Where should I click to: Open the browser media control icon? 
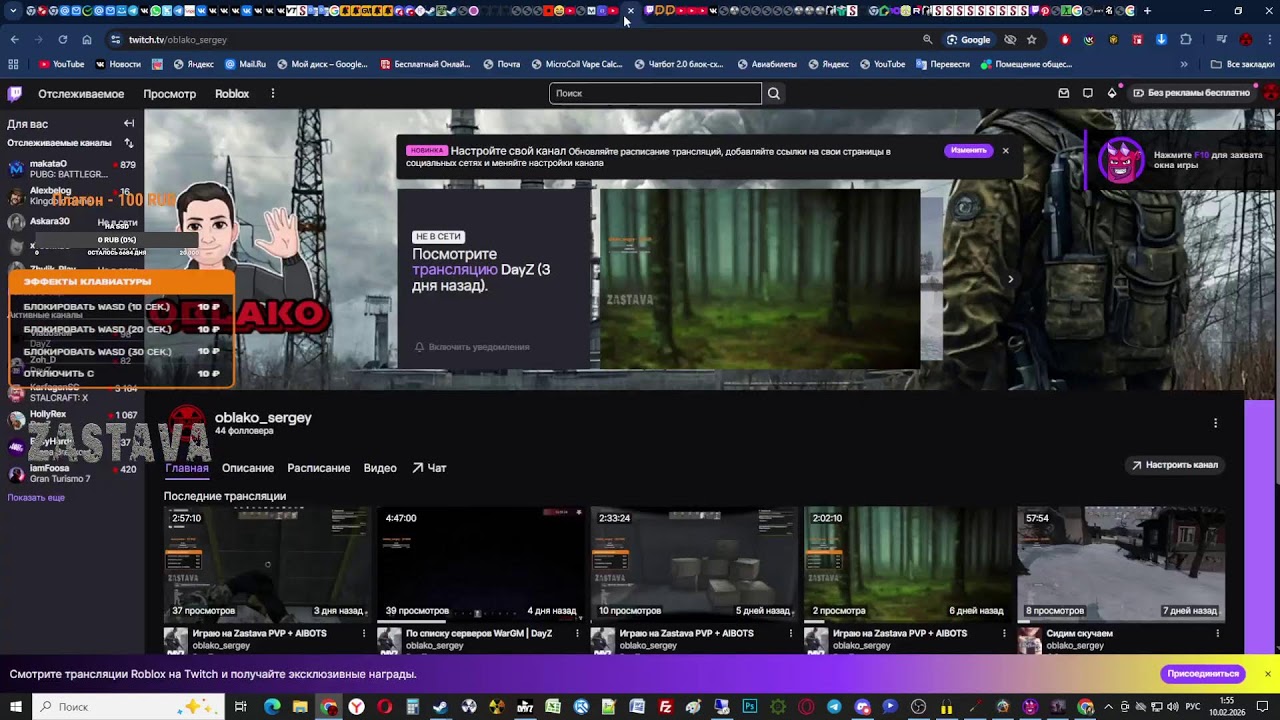[1221, 40]
